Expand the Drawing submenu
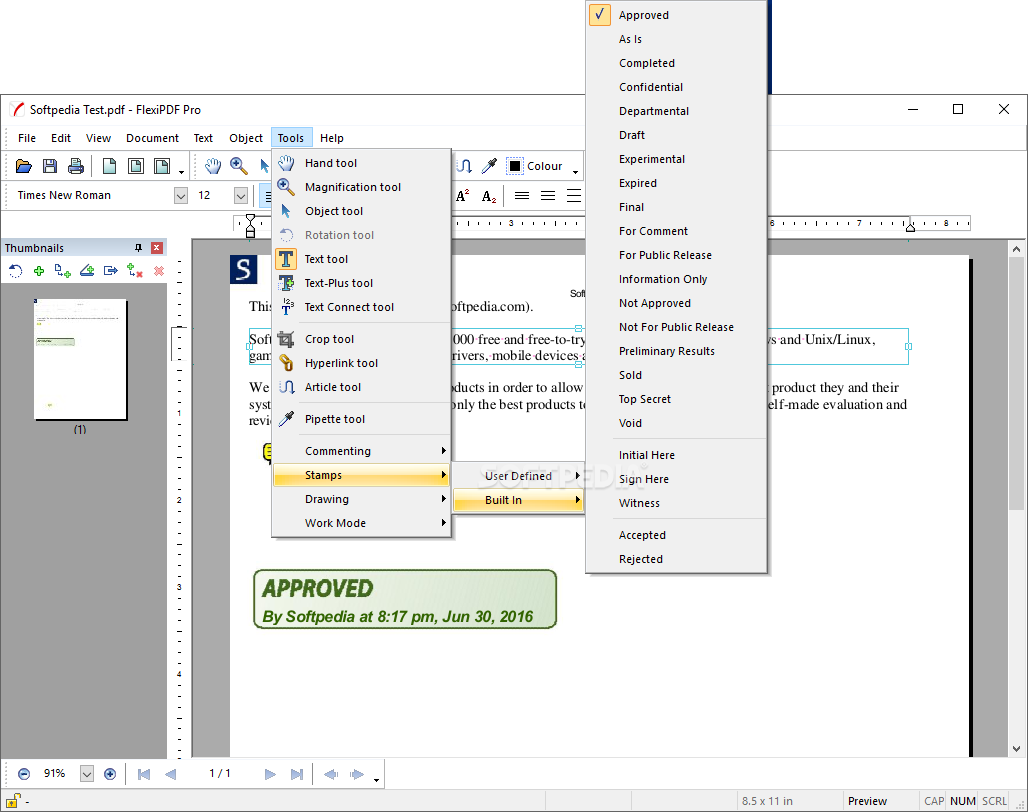 coord(361,499)
